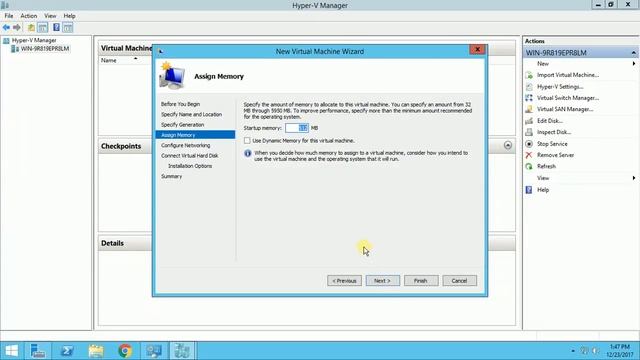This screenshot has width=640, height=360.
Task: Open File Explorer from the taskbar
Action: [96, 351]
